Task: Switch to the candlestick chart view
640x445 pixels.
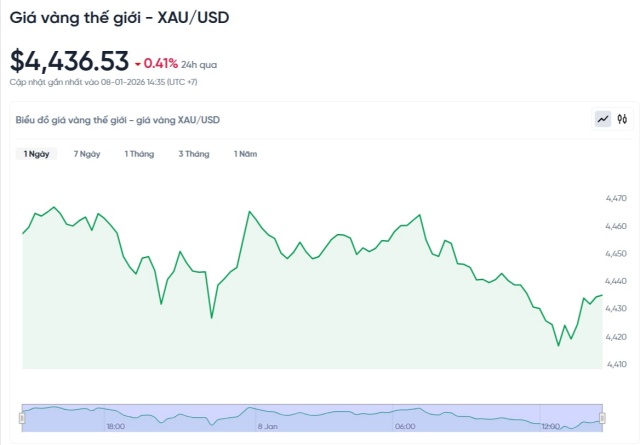Action: click(x=622, y=119)
